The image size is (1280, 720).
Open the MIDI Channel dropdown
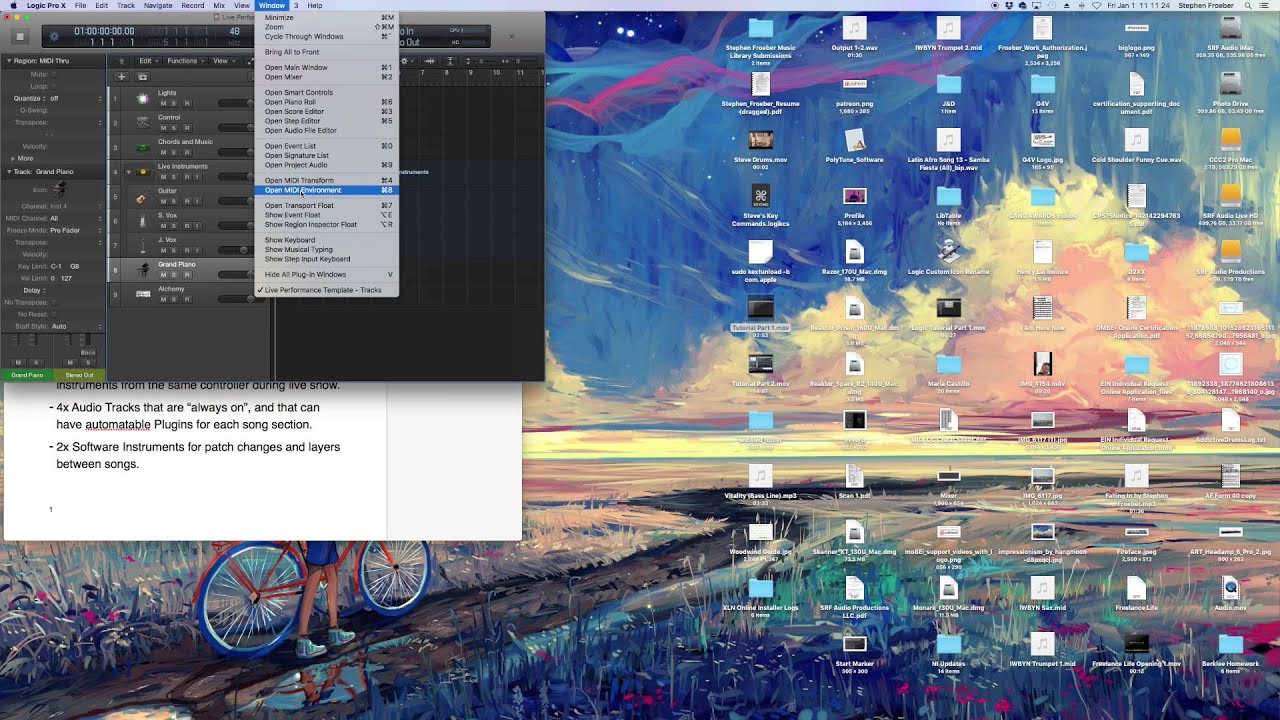pos(76,218)
